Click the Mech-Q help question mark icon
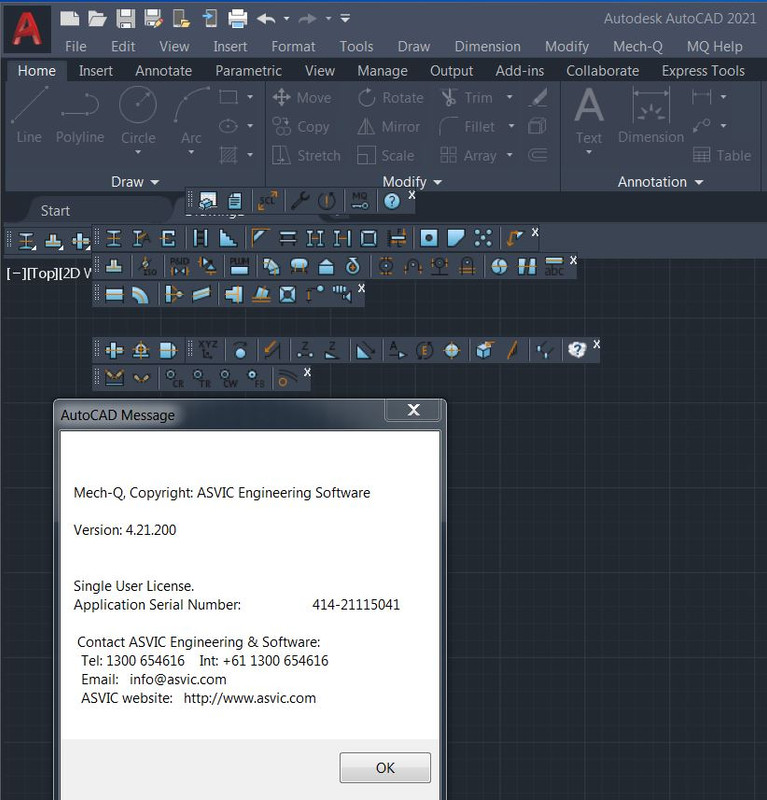 391,201
